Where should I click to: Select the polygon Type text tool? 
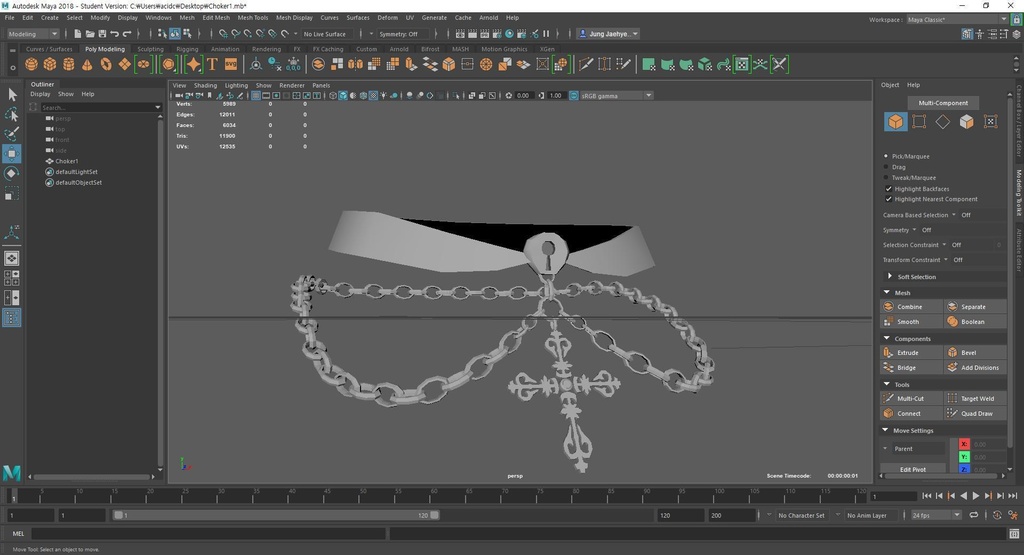pos(212,64)
